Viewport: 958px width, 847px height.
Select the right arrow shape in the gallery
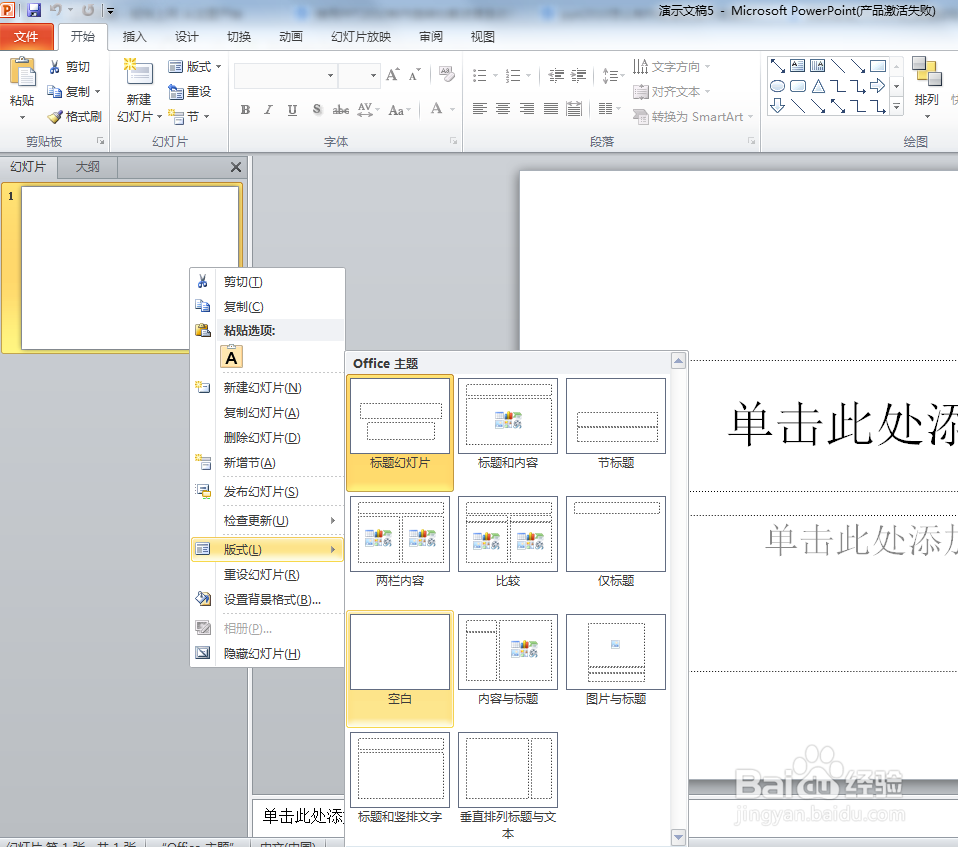[877, 86]
